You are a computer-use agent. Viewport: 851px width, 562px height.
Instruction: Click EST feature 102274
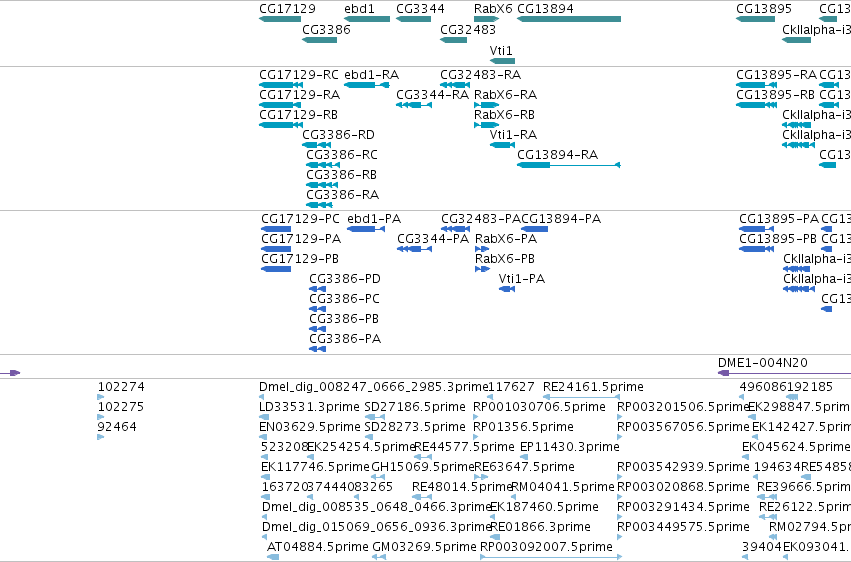121,387
